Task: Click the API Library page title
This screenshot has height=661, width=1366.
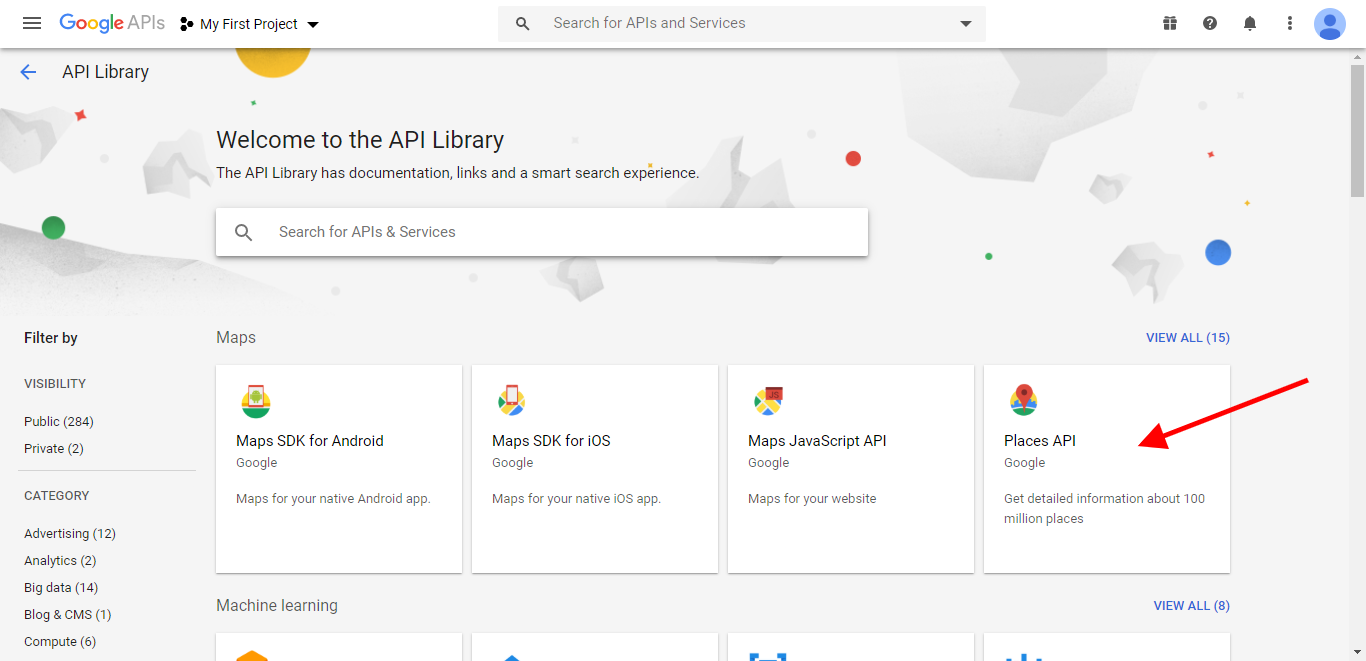Action: [106, 72]
